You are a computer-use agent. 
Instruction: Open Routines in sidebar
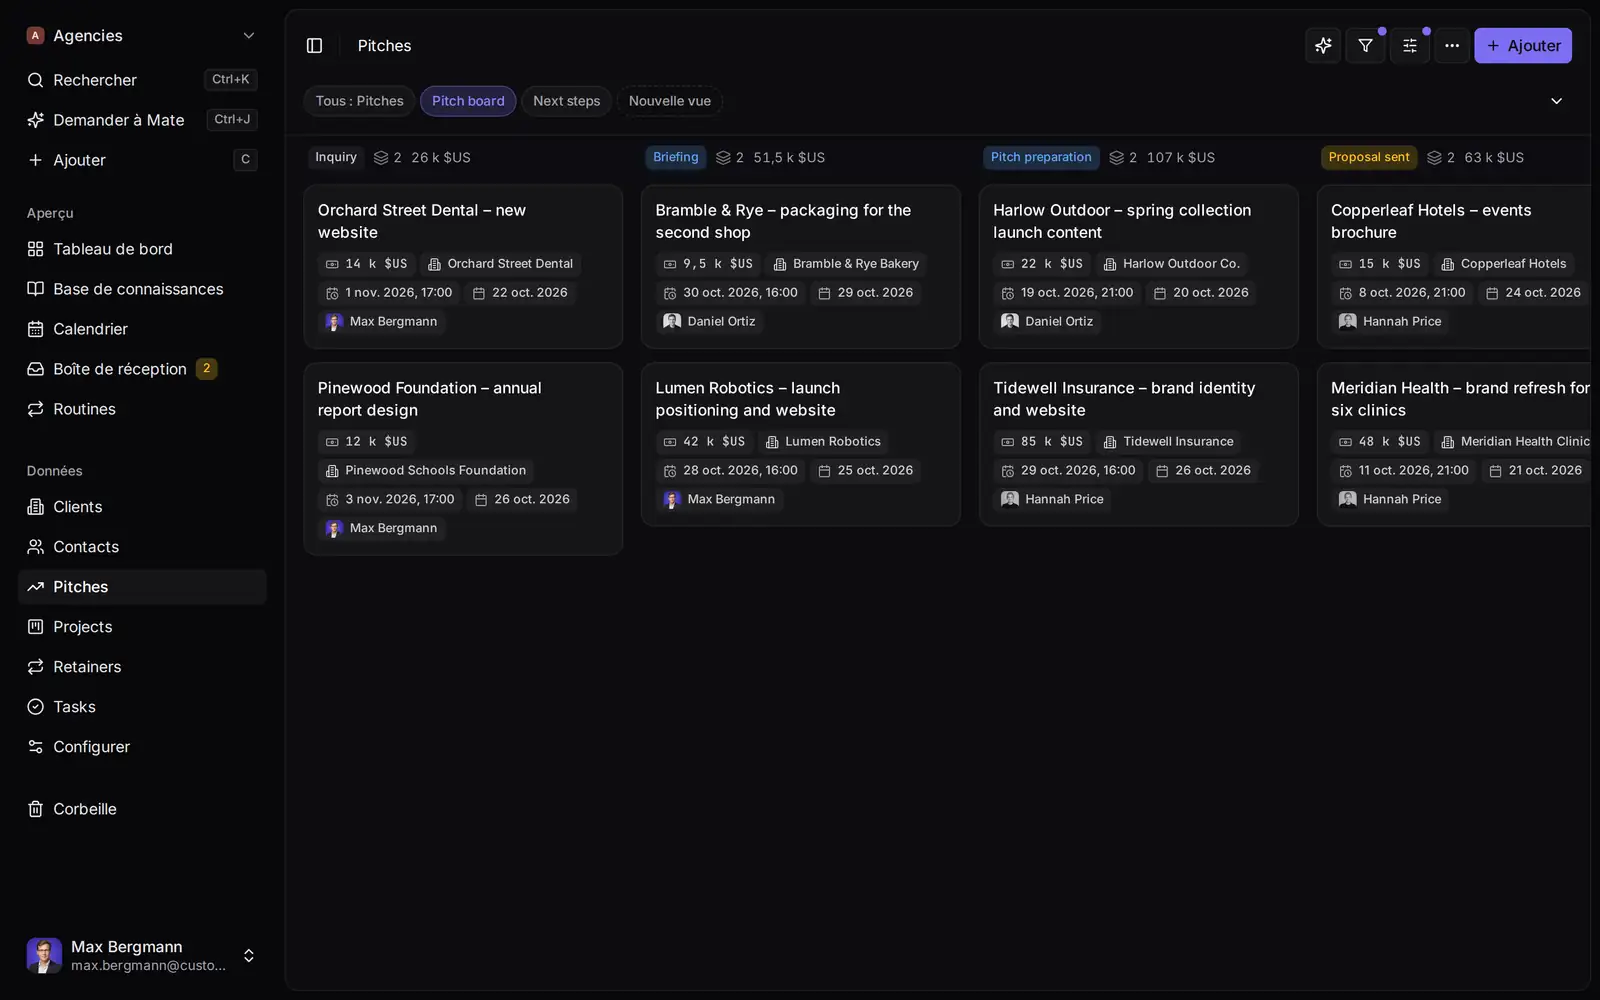(x=142, y=409)
